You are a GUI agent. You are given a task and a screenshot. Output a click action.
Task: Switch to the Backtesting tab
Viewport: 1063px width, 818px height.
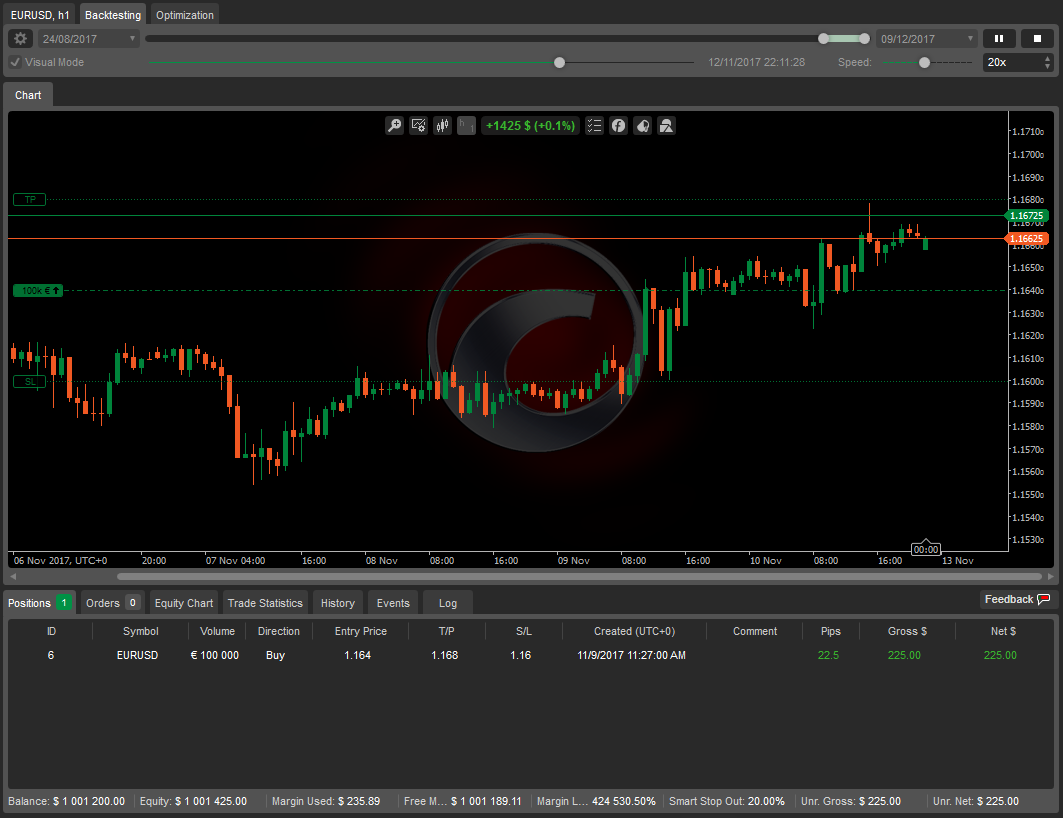[x=113, y=15]
